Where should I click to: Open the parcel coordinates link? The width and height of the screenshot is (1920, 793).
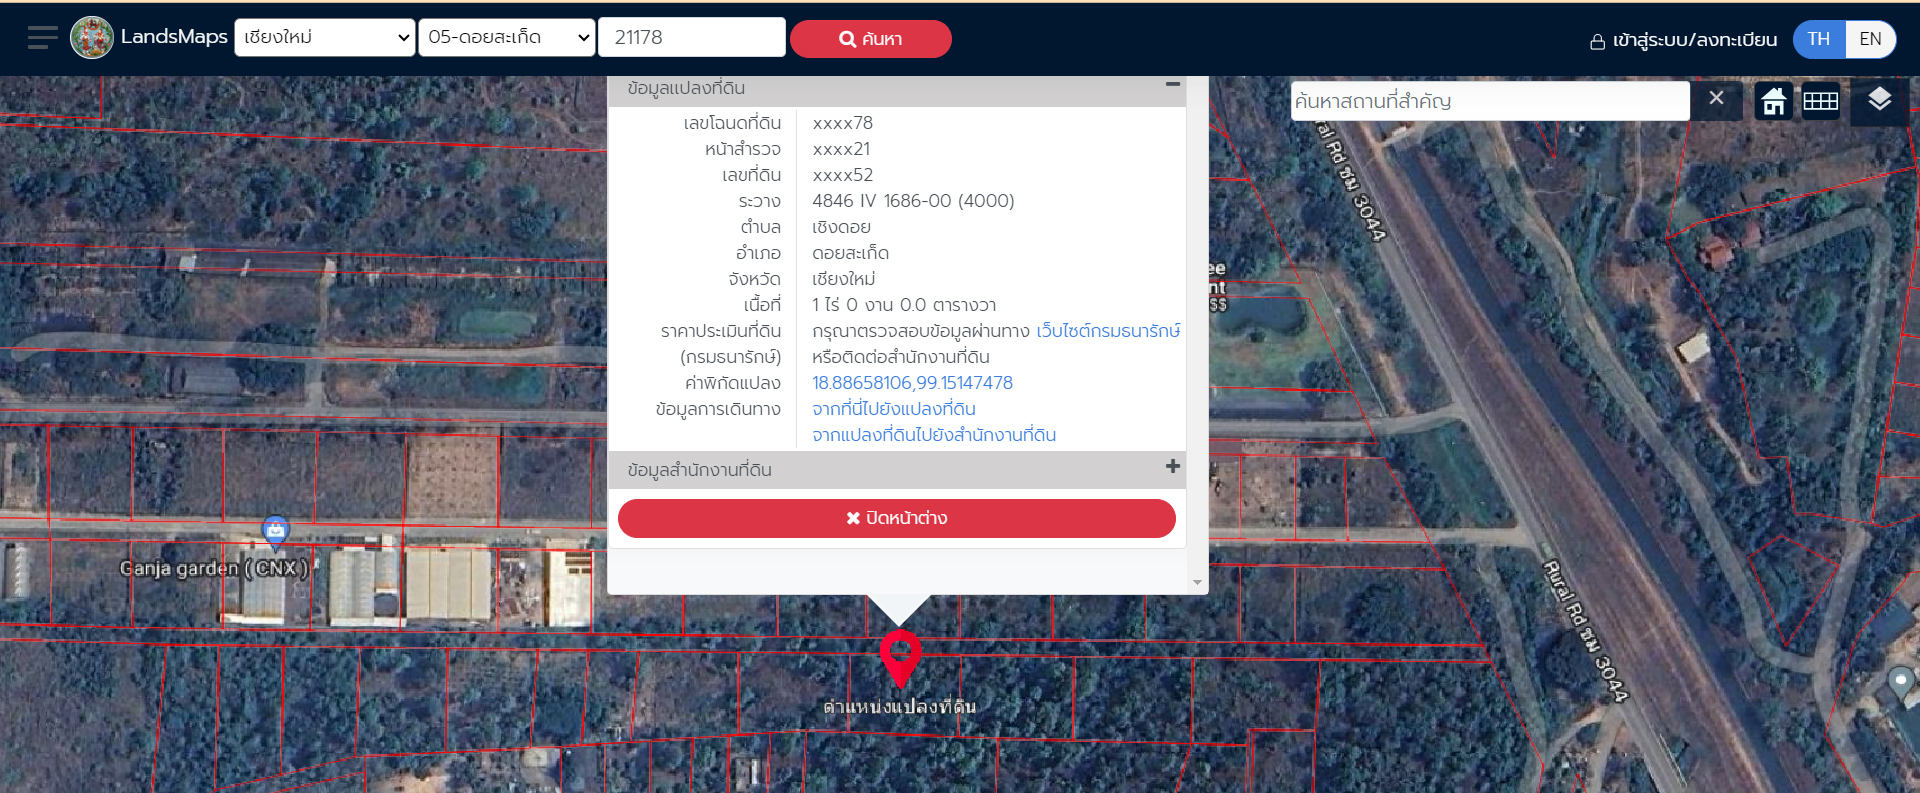coord(912,383)
